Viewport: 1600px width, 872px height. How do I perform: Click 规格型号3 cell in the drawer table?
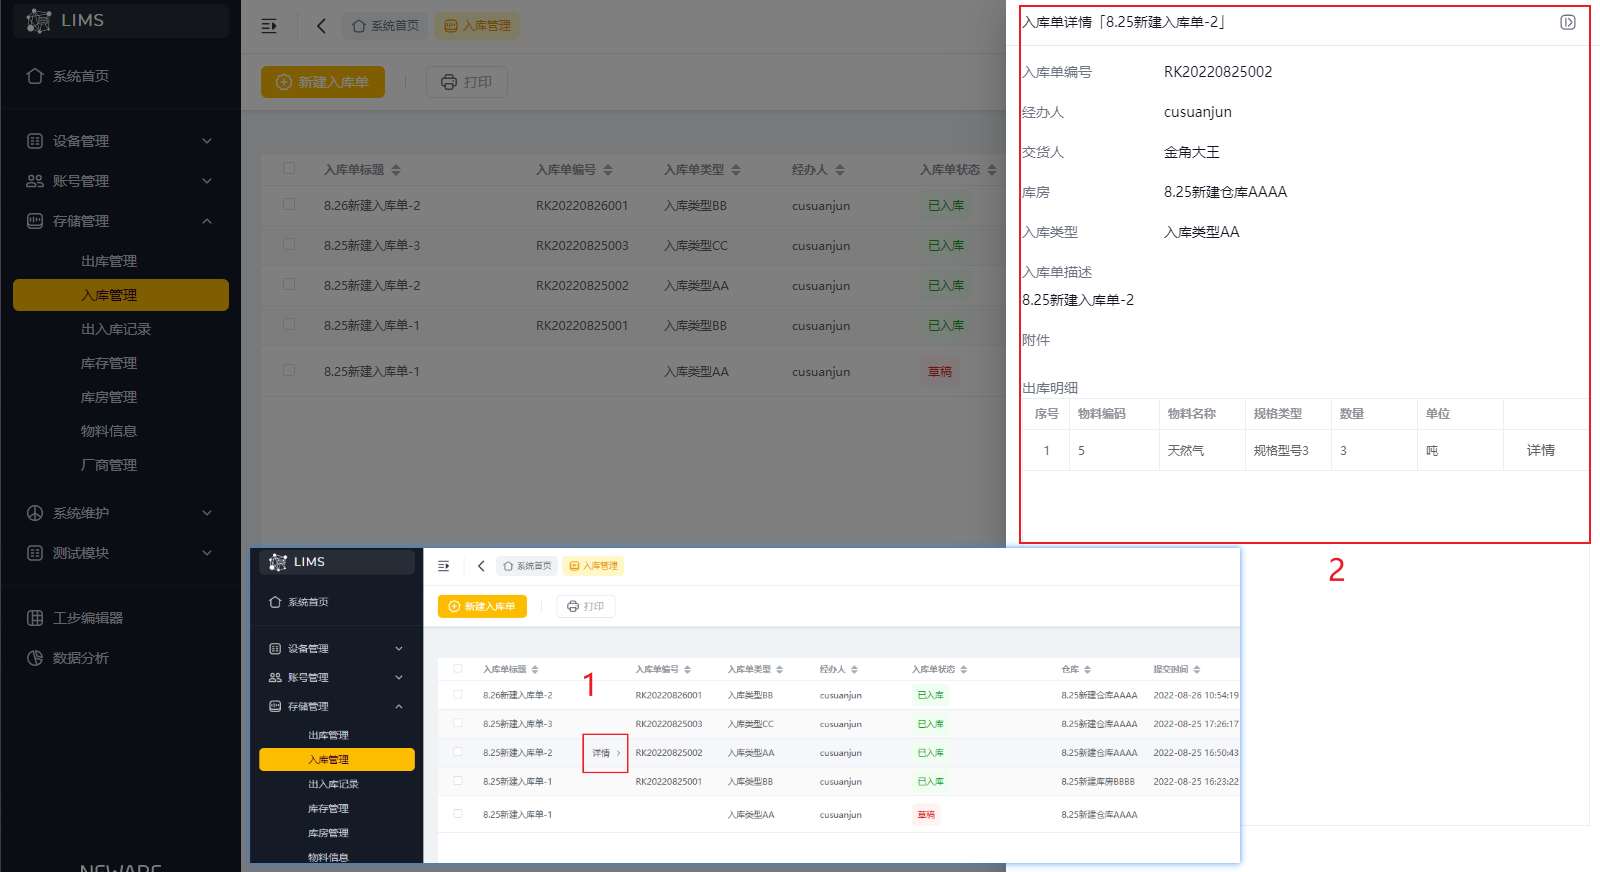[1281, 451]
